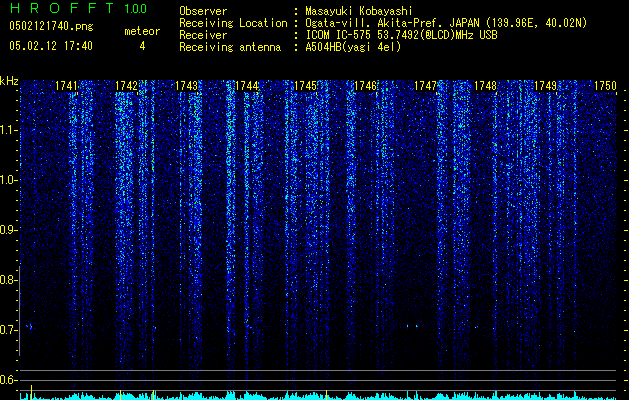Image resolution: width=629 pixels, height=400 pixels.
Task: Click the version number 1.0.0
Action: 136,8
